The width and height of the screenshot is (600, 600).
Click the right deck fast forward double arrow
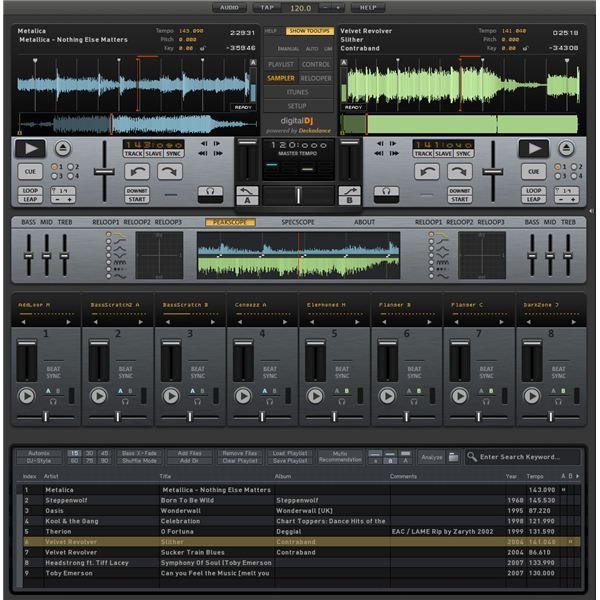click(394, 153)
